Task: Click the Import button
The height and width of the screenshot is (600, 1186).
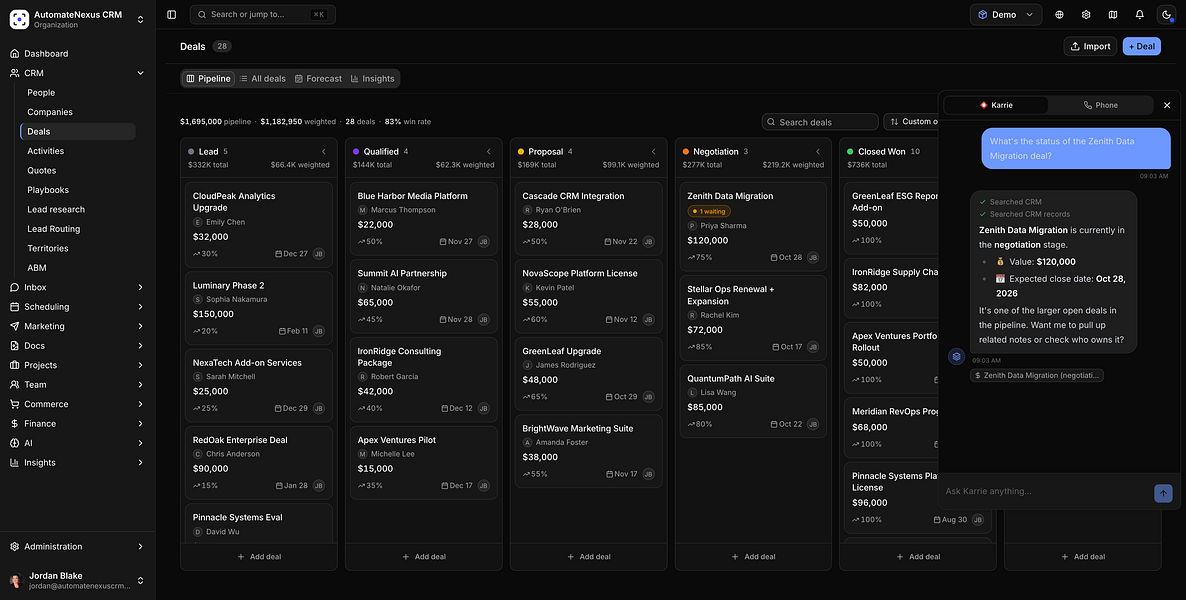Action: (1090, 46)
